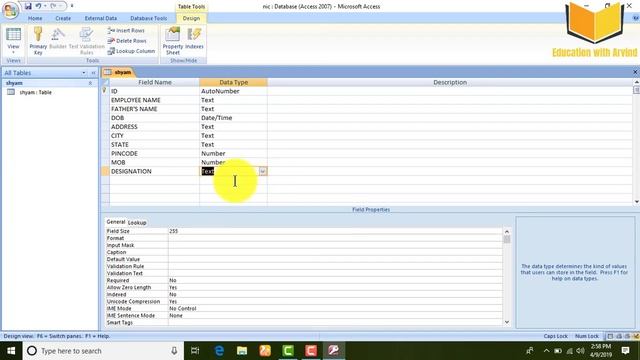Open All Tables navigation dropdown
This screenshot has height=360, width=640.
click(84, 73)
